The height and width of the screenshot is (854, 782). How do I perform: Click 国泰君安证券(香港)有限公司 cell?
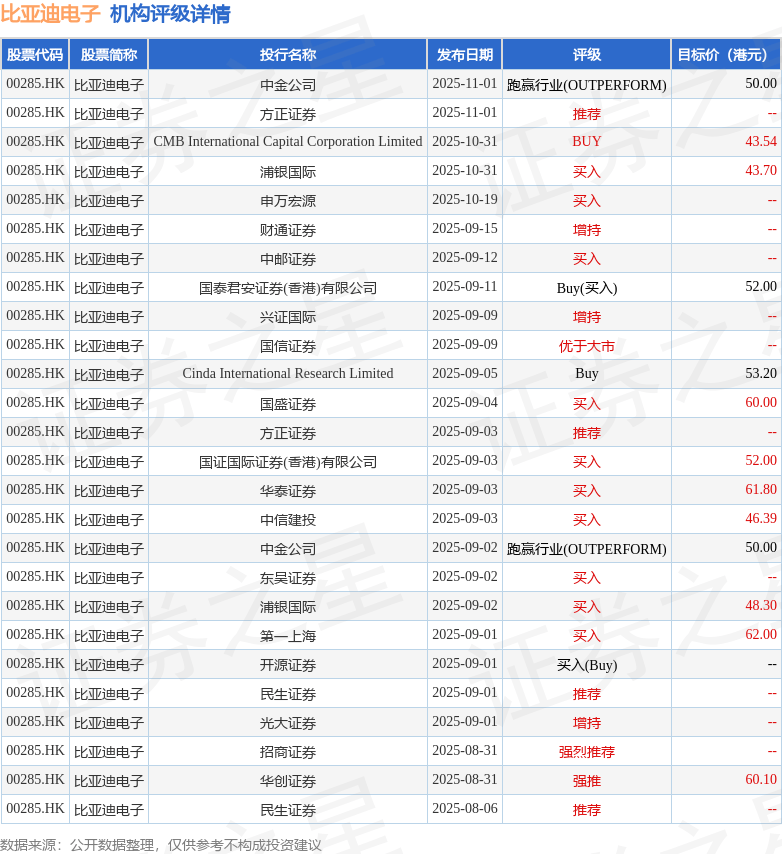click(x=288, y=287)
